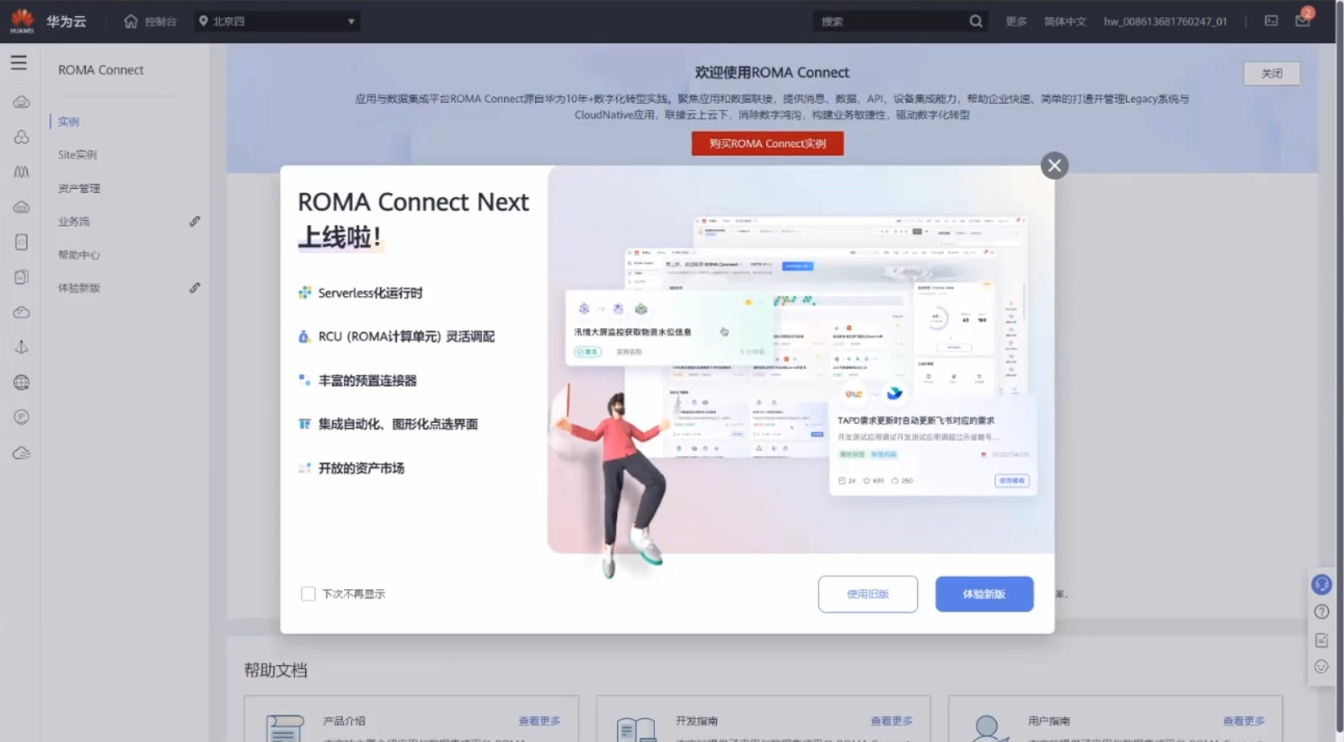This screenshot has width=1344, height=742.
Task: Click the dialog's product illustration image
Action: click(x=801, y=360)
